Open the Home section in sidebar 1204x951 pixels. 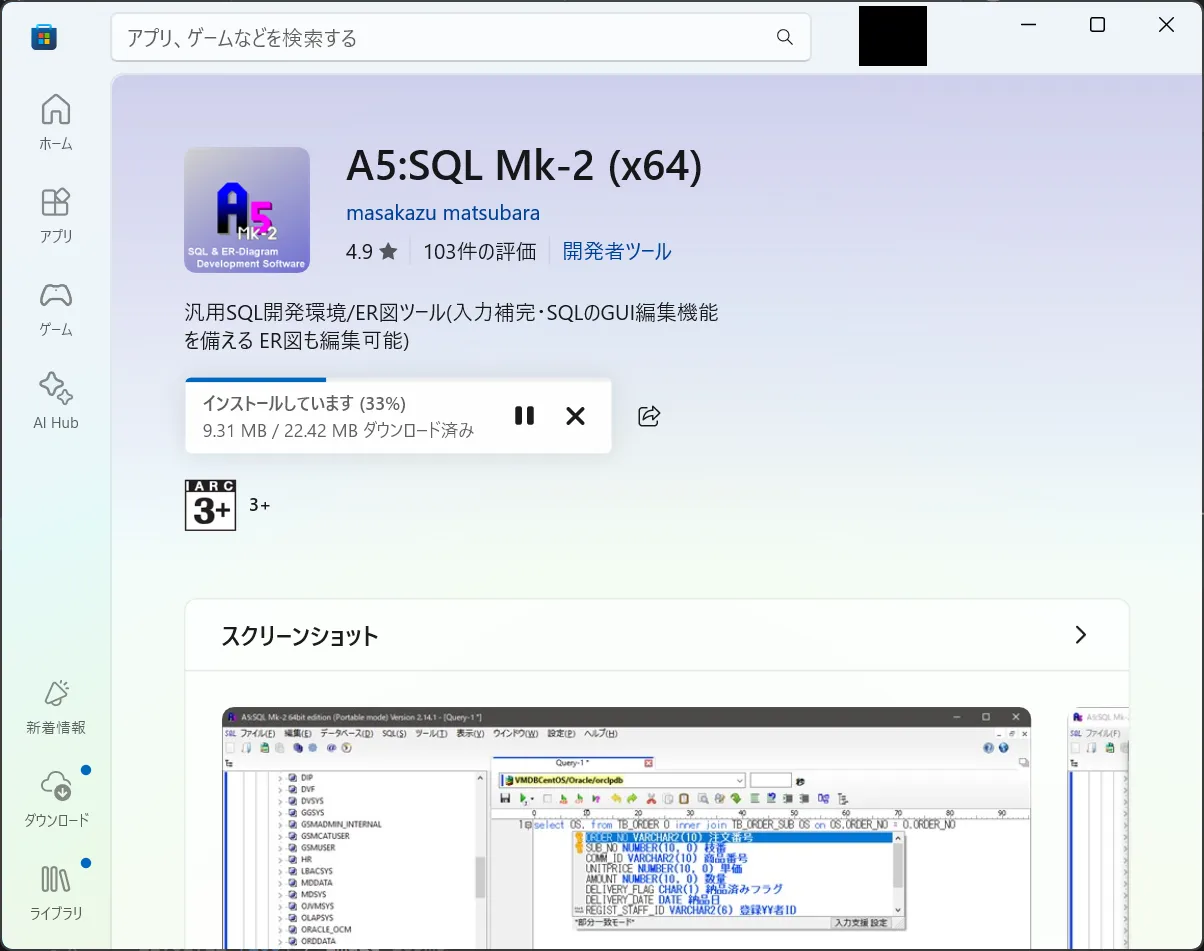click(x=56, y=122)
